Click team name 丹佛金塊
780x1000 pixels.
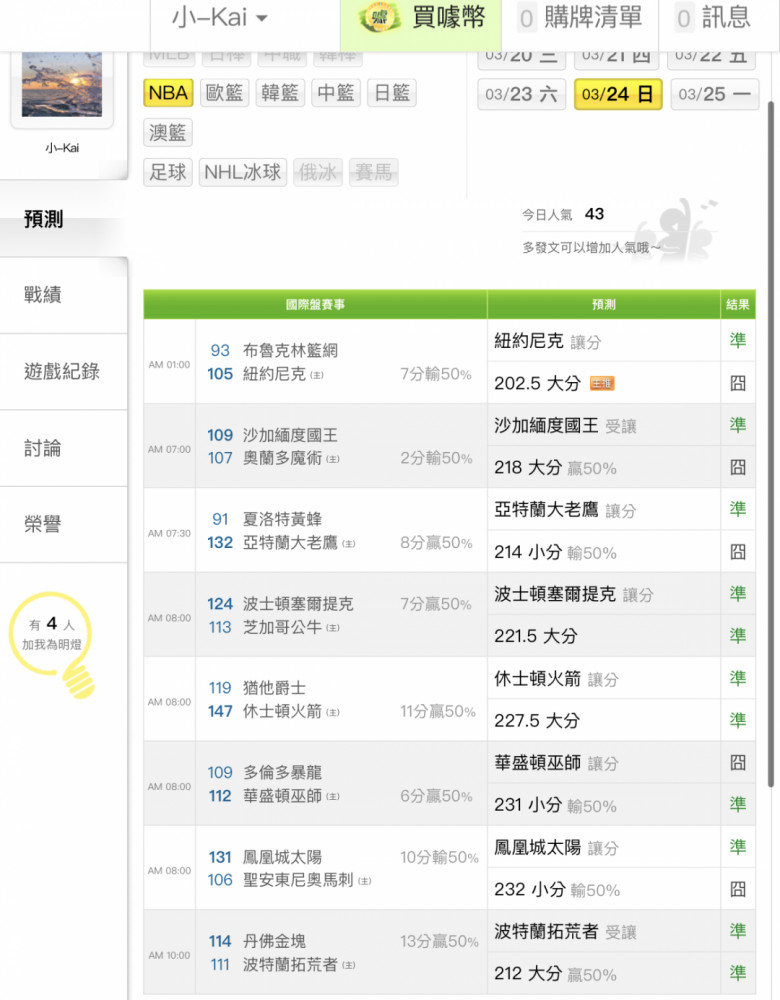[274, 941]
